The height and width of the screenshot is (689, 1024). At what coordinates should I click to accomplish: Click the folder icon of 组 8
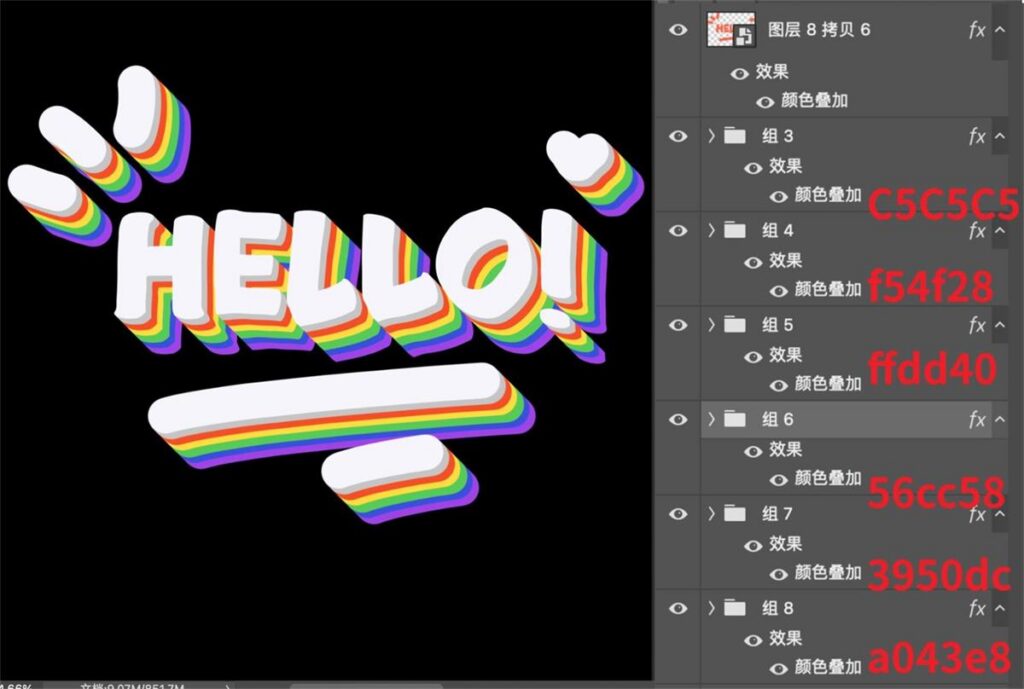click(x=735, y=608)
